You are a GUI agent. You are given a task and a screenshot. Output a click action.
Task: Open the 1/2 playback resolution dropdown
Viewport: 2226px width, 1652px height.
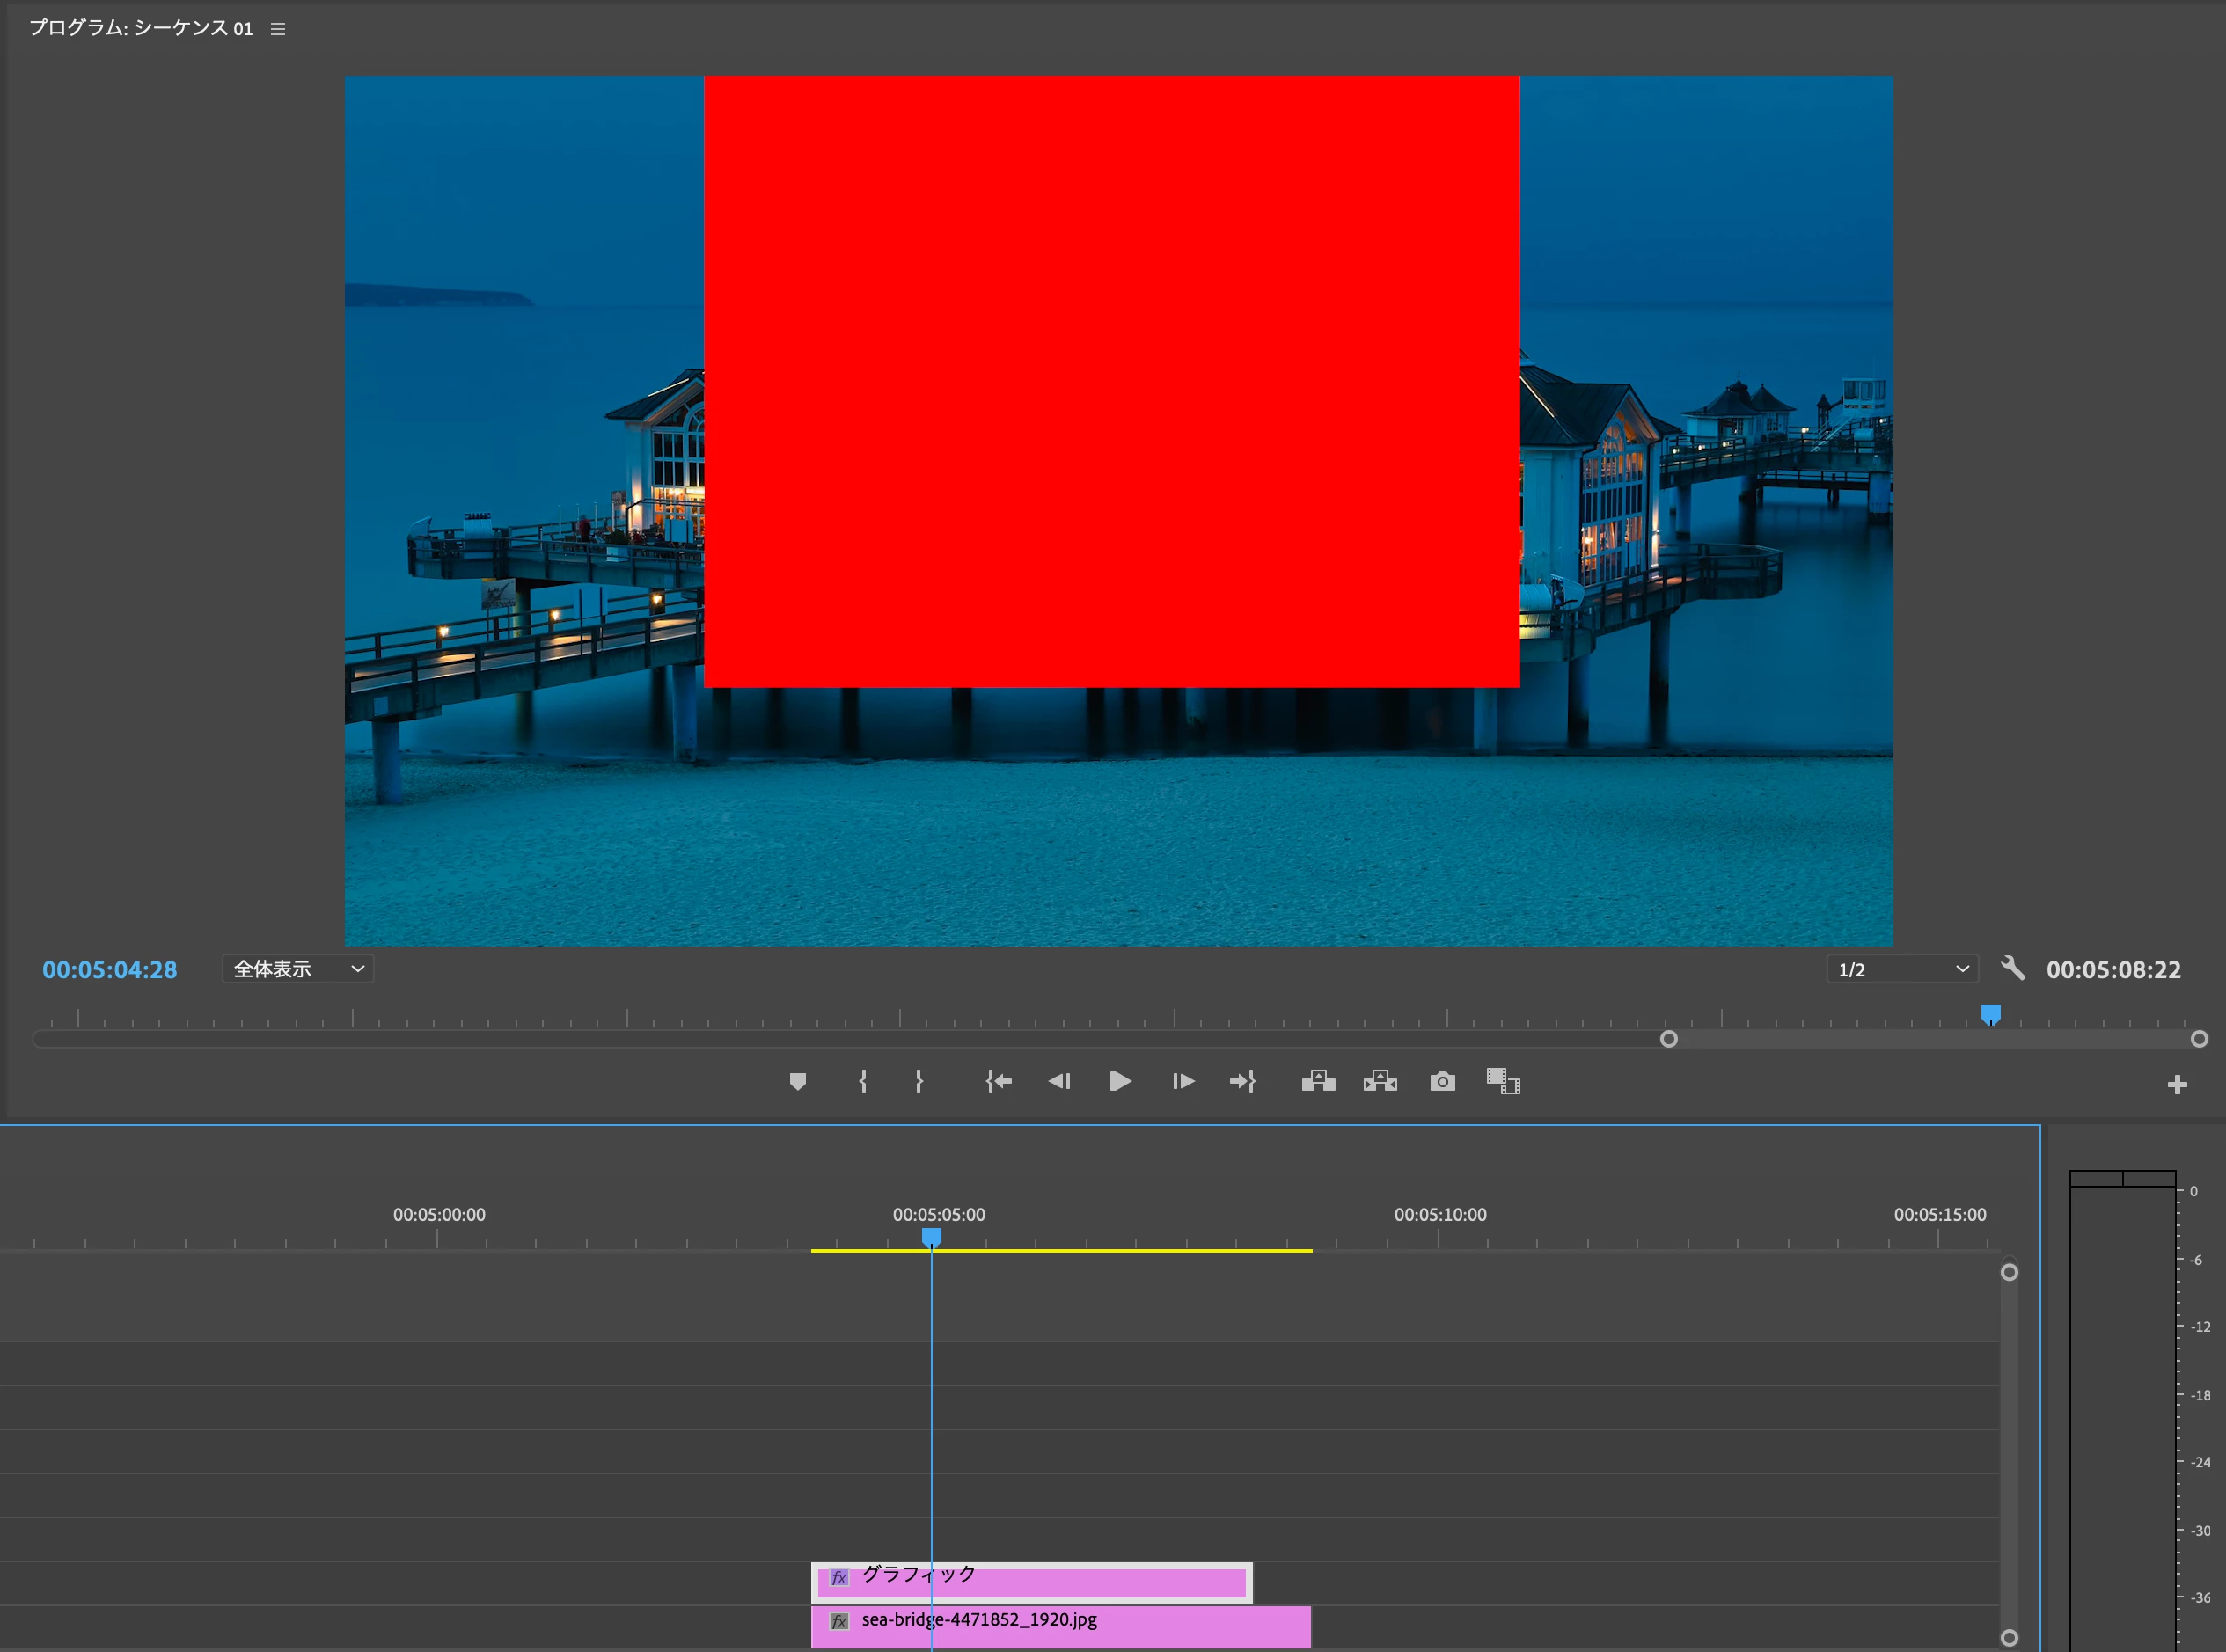pos(1901,969)
